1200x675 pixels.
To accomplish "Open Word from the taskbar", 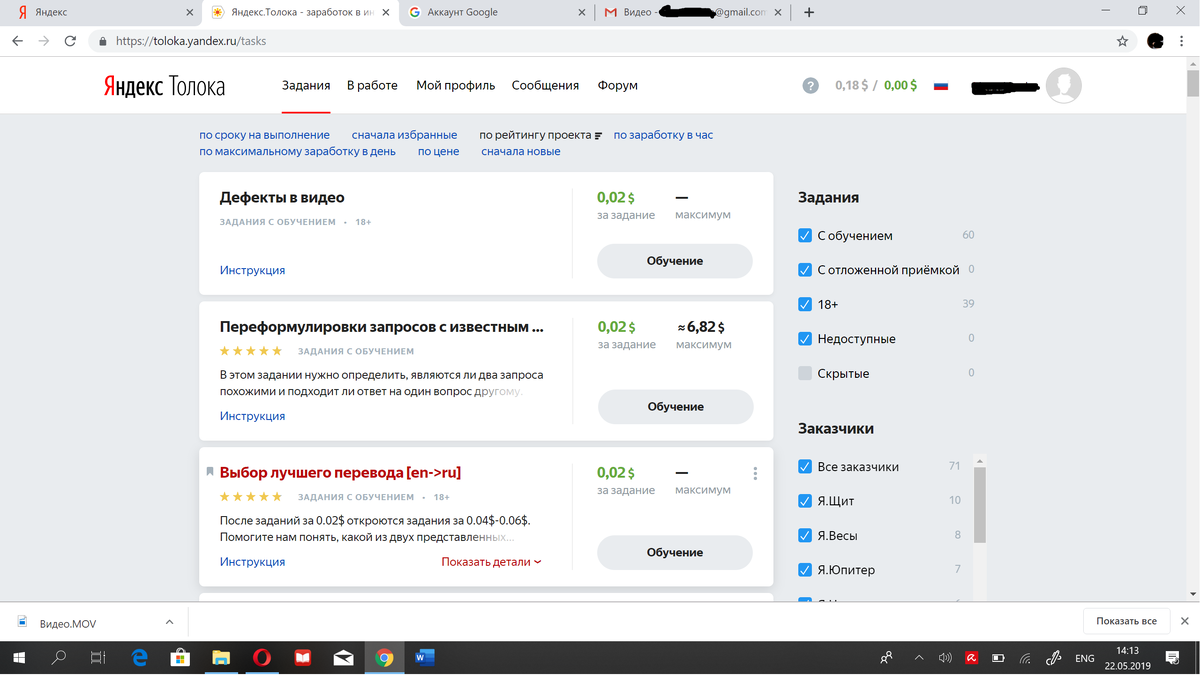I will click(424, 657).
